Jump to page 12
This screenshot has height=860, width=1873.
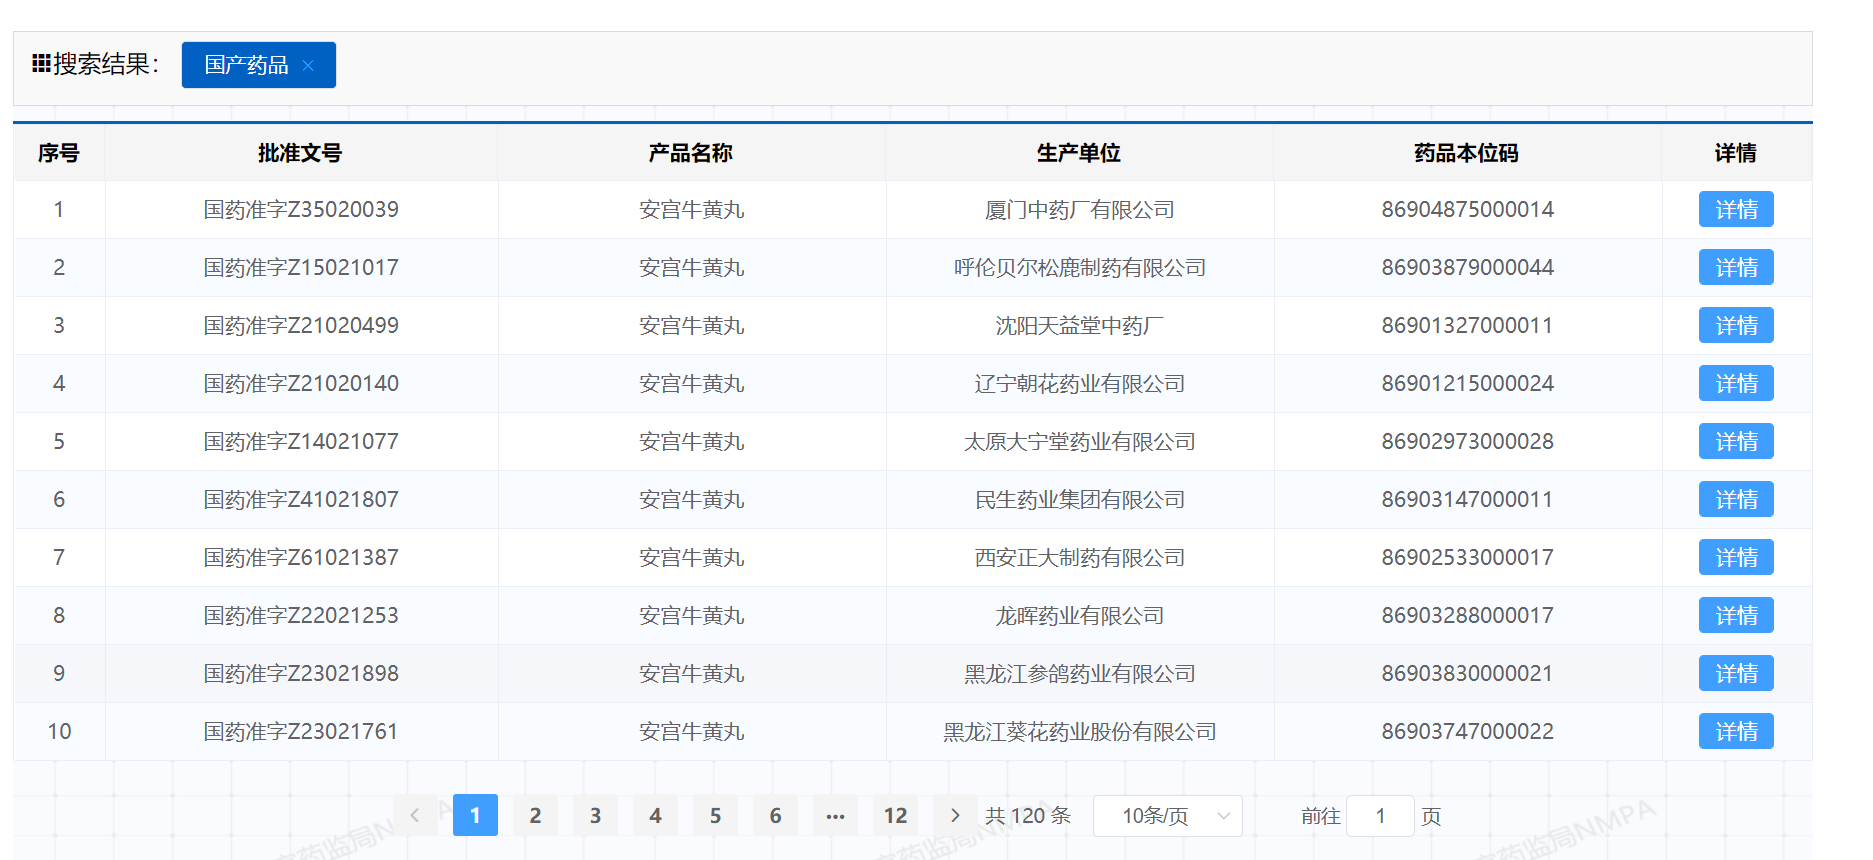895,816
